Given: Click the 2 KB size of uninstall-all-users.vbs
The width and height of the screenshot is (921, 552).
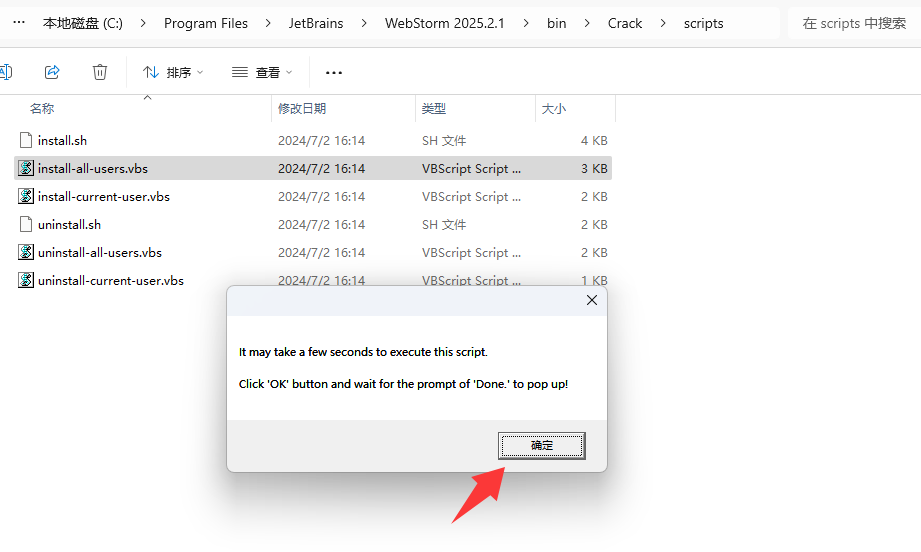Looking at the screenshot, I should click(594, 253).
